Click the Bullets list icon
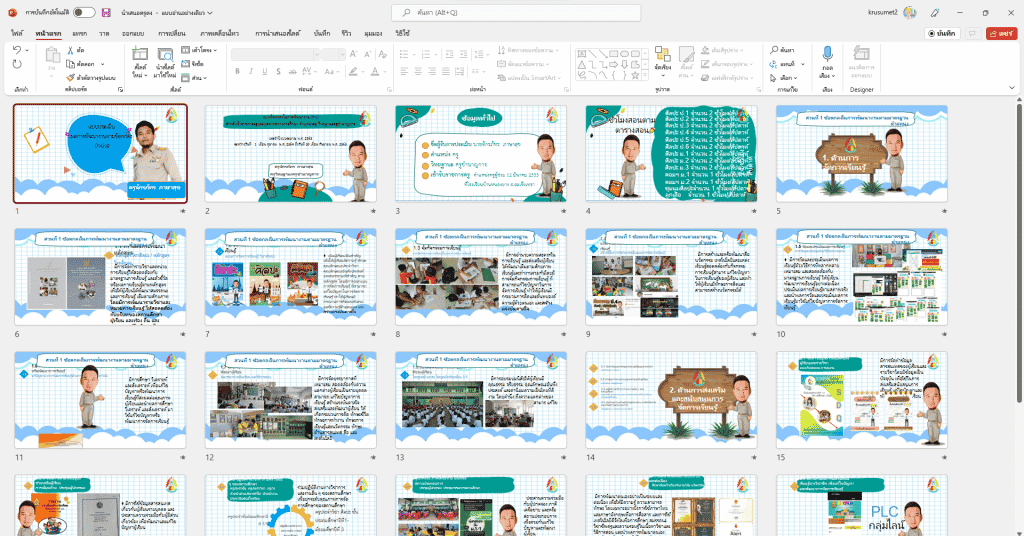Viewport: 1024px width, 536px height. coord(404,54)
